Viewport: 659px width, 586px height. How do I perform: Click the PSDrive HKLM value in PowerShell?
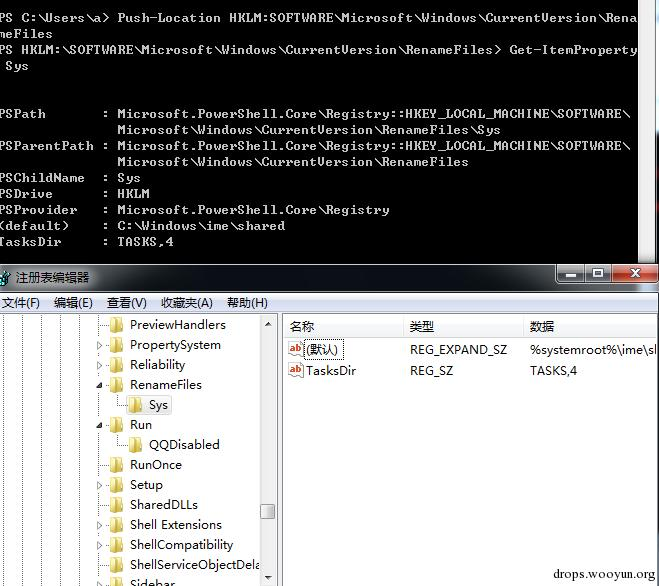coord(133,194)
